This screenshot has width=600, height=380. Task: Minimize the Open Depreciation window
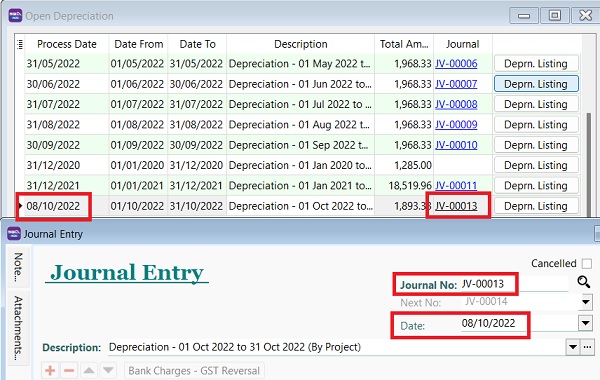point(524,16)
